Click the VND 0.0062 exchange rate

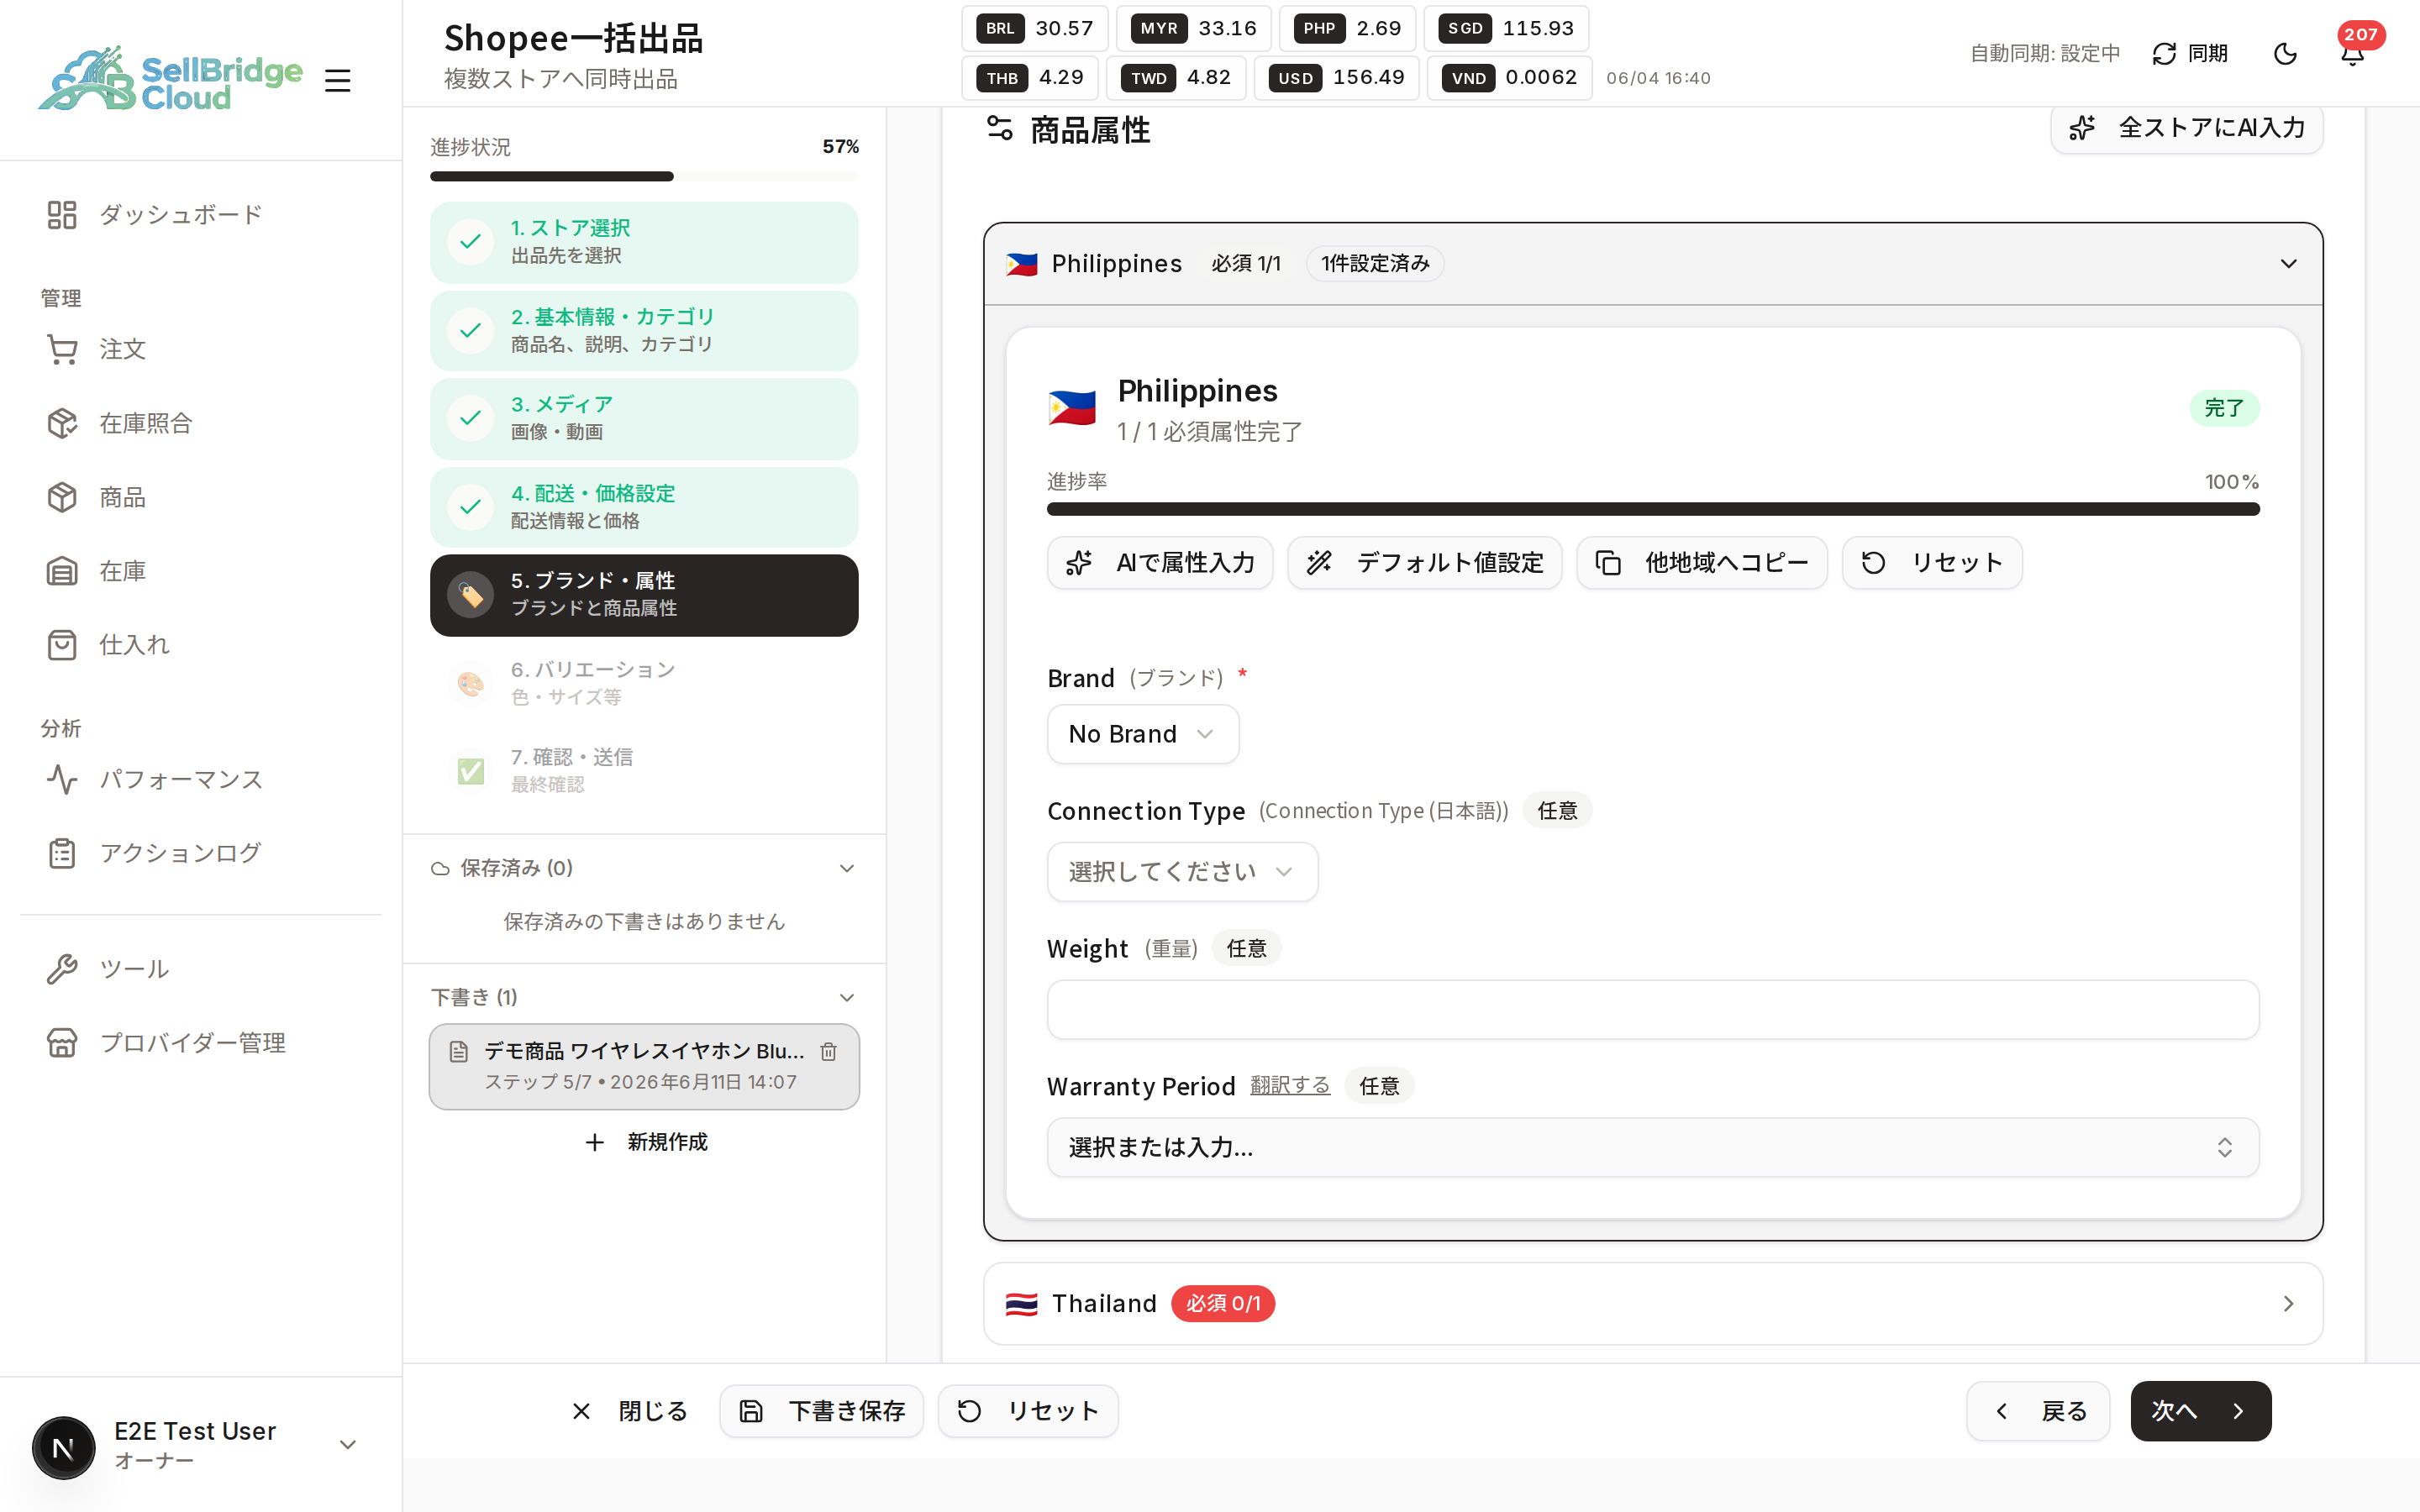pyautogui.click(x=1510, y=78)
